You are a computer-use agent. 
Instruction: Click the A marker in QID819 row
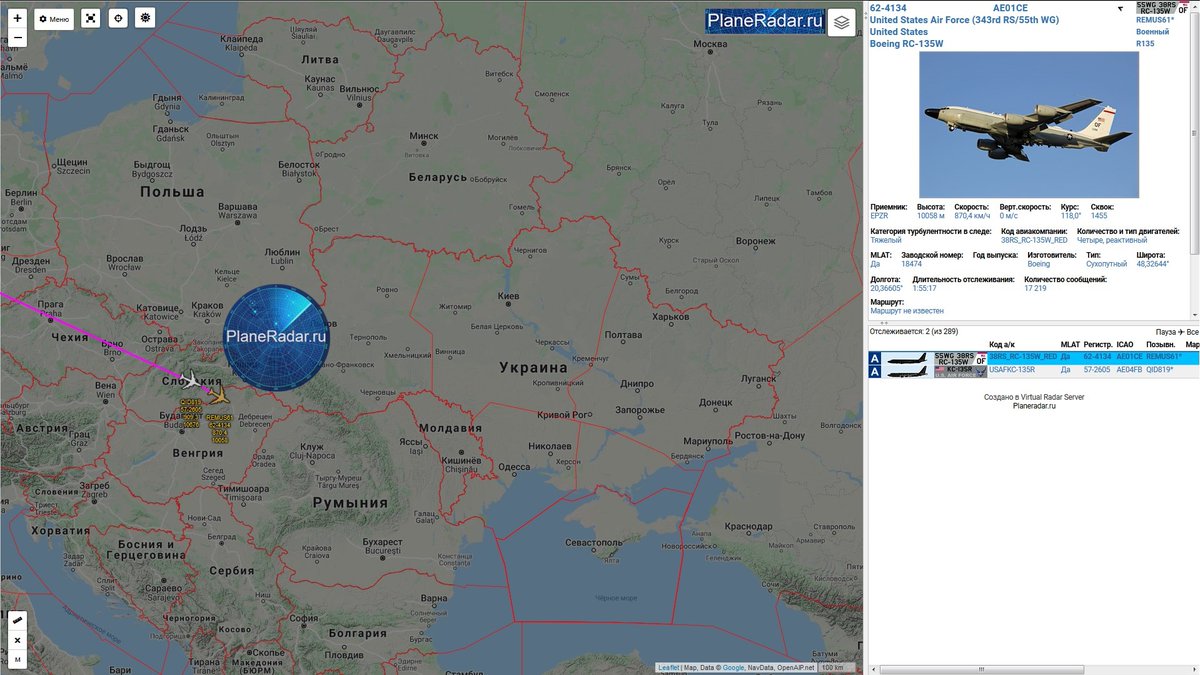875,372
